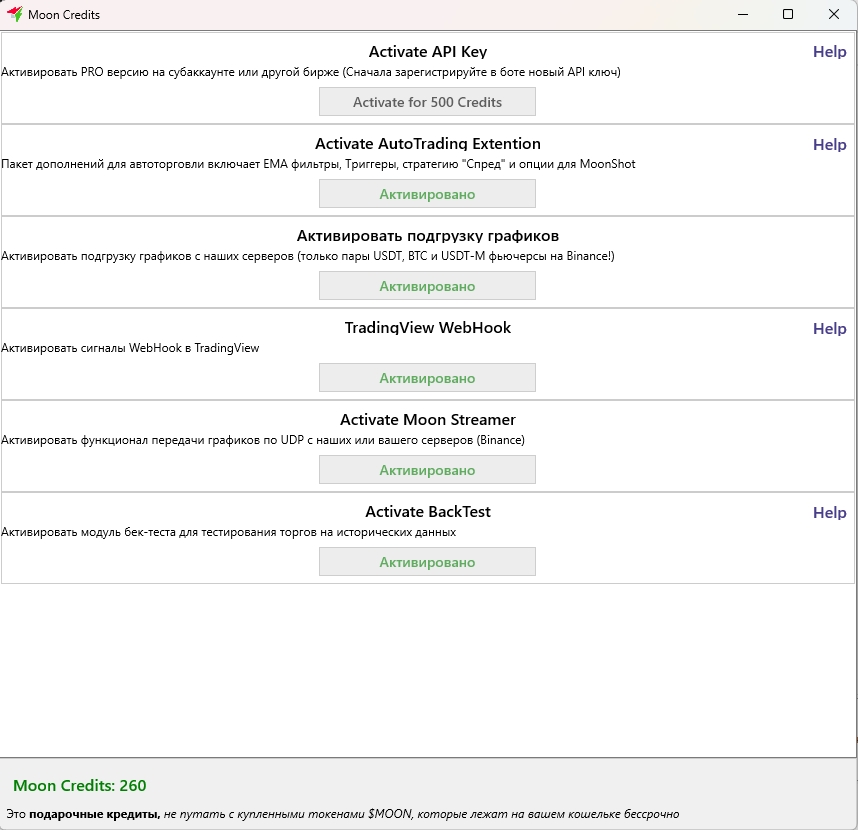Image resolution: width=858 pixels, height=830 pixels.
Task: Select the Activate Moon Streamer heading
Action: (x=427, y=420)
